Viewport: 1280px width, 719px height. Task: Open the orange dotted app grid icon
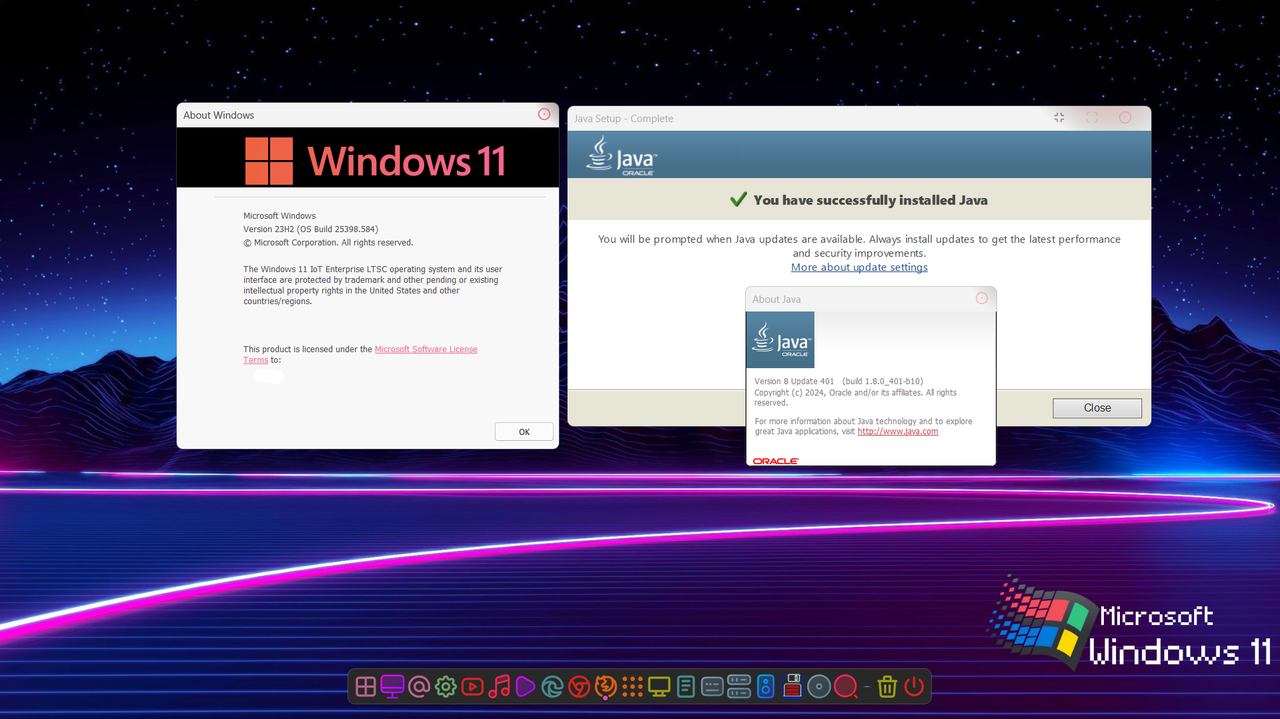pyautogui.click(x=632, y=686)
